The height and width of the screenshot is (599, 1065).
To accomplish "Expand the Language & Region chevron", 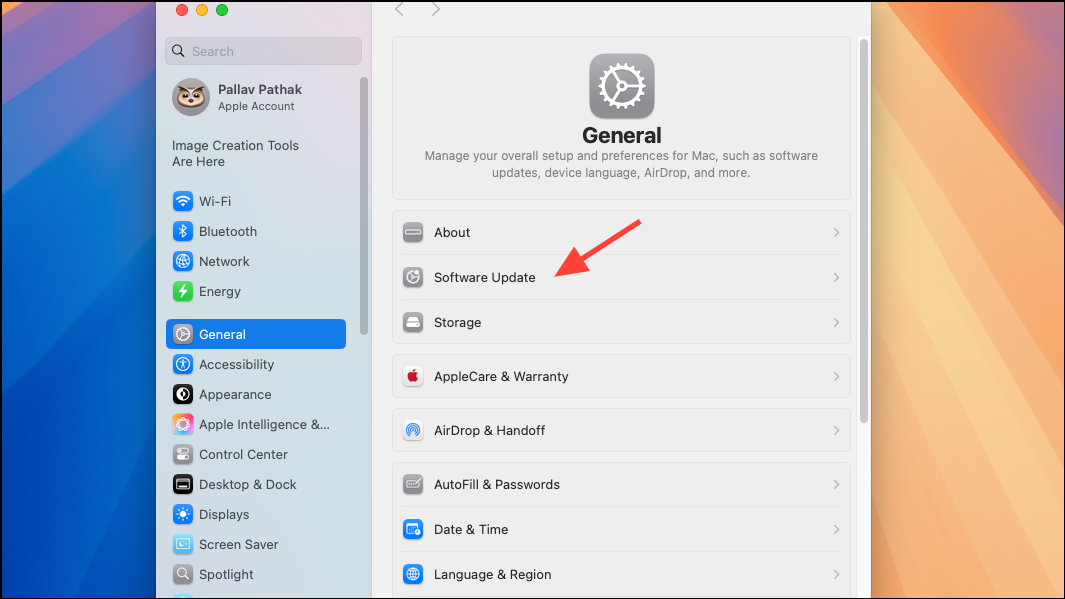I will point(836,574).
